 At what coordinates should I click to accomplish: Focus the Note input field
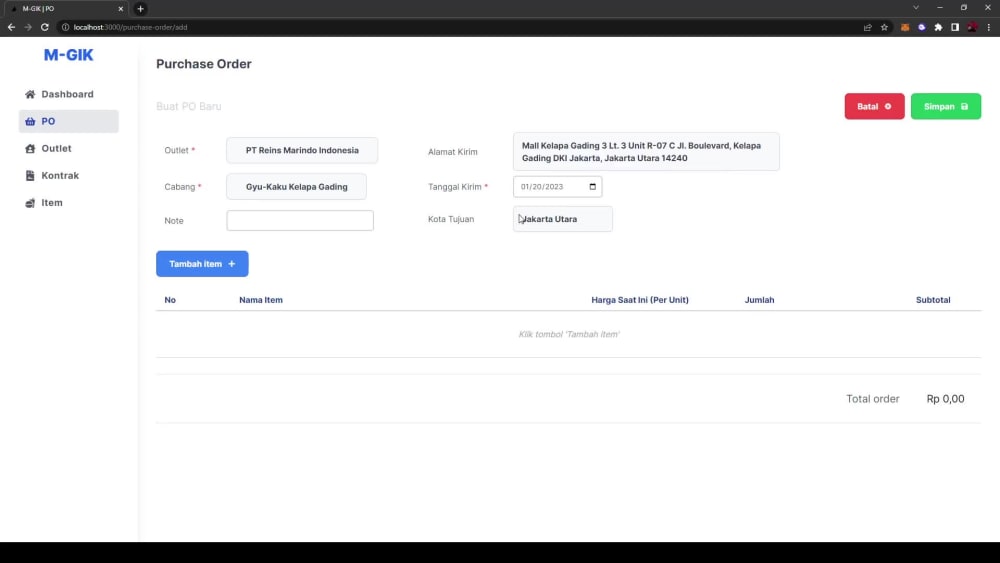click(x=300, y=221)
